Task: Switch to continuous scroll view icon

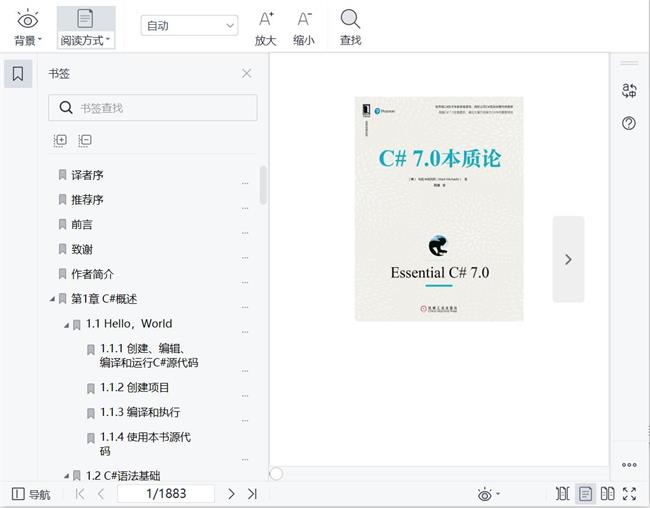Action: [x=563, y=493]
